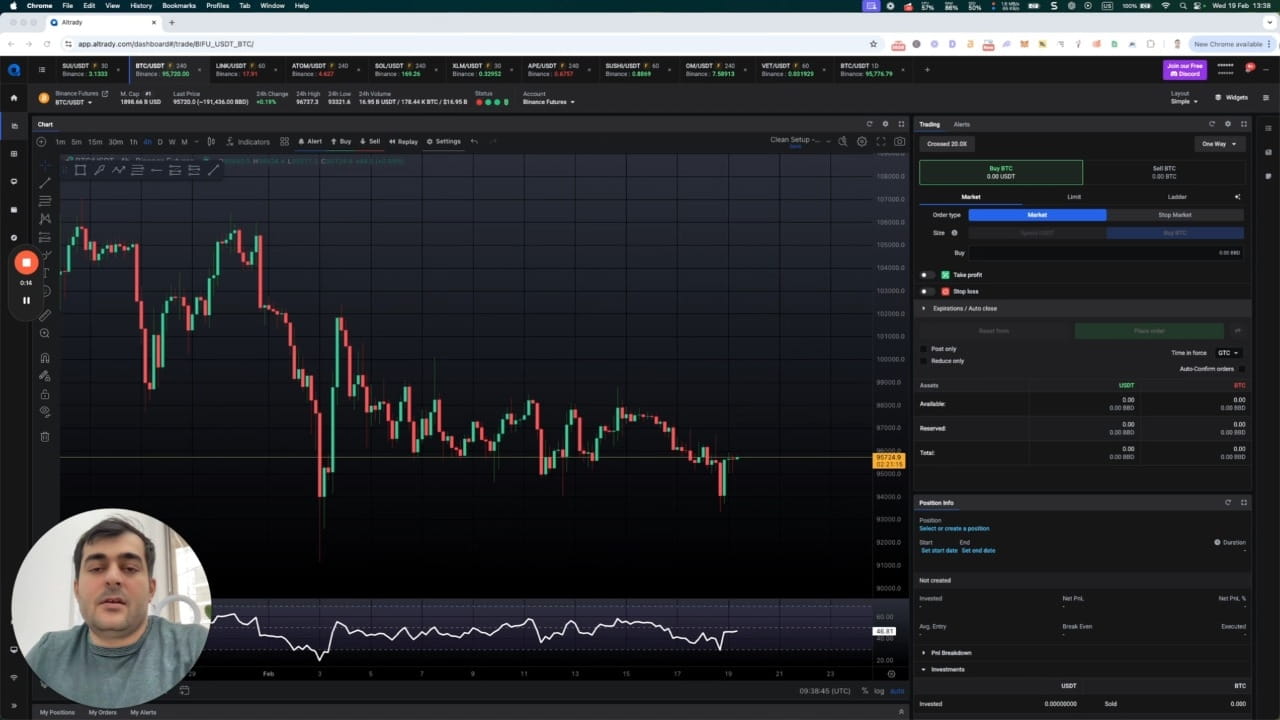
Task: Check the Post only checkbox
Action: pos(924,349)
